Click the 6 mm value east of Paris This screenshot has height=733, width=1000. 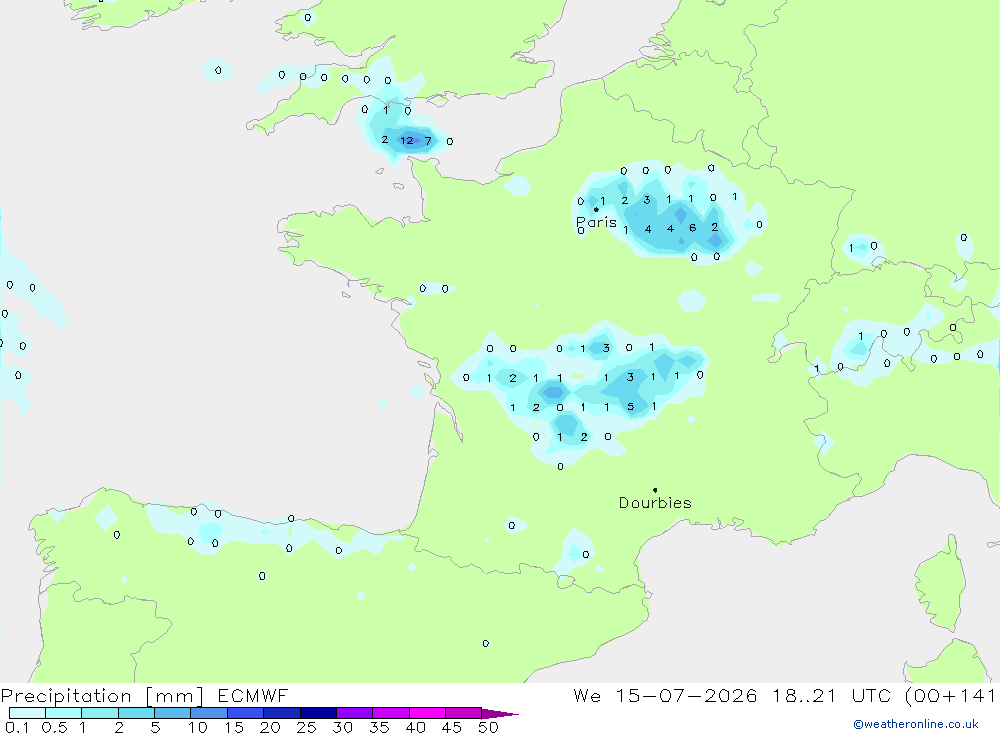[693, 228]
